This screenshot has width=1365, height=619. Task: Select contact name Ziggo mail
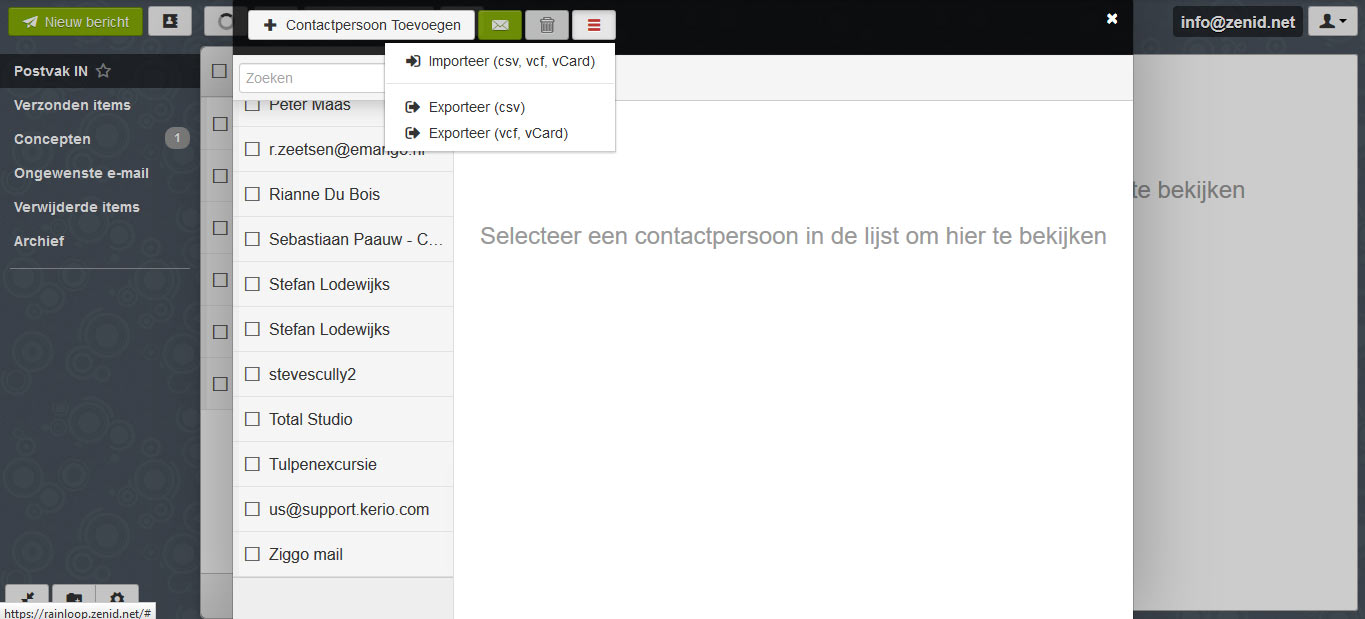[x=306, y=554]
